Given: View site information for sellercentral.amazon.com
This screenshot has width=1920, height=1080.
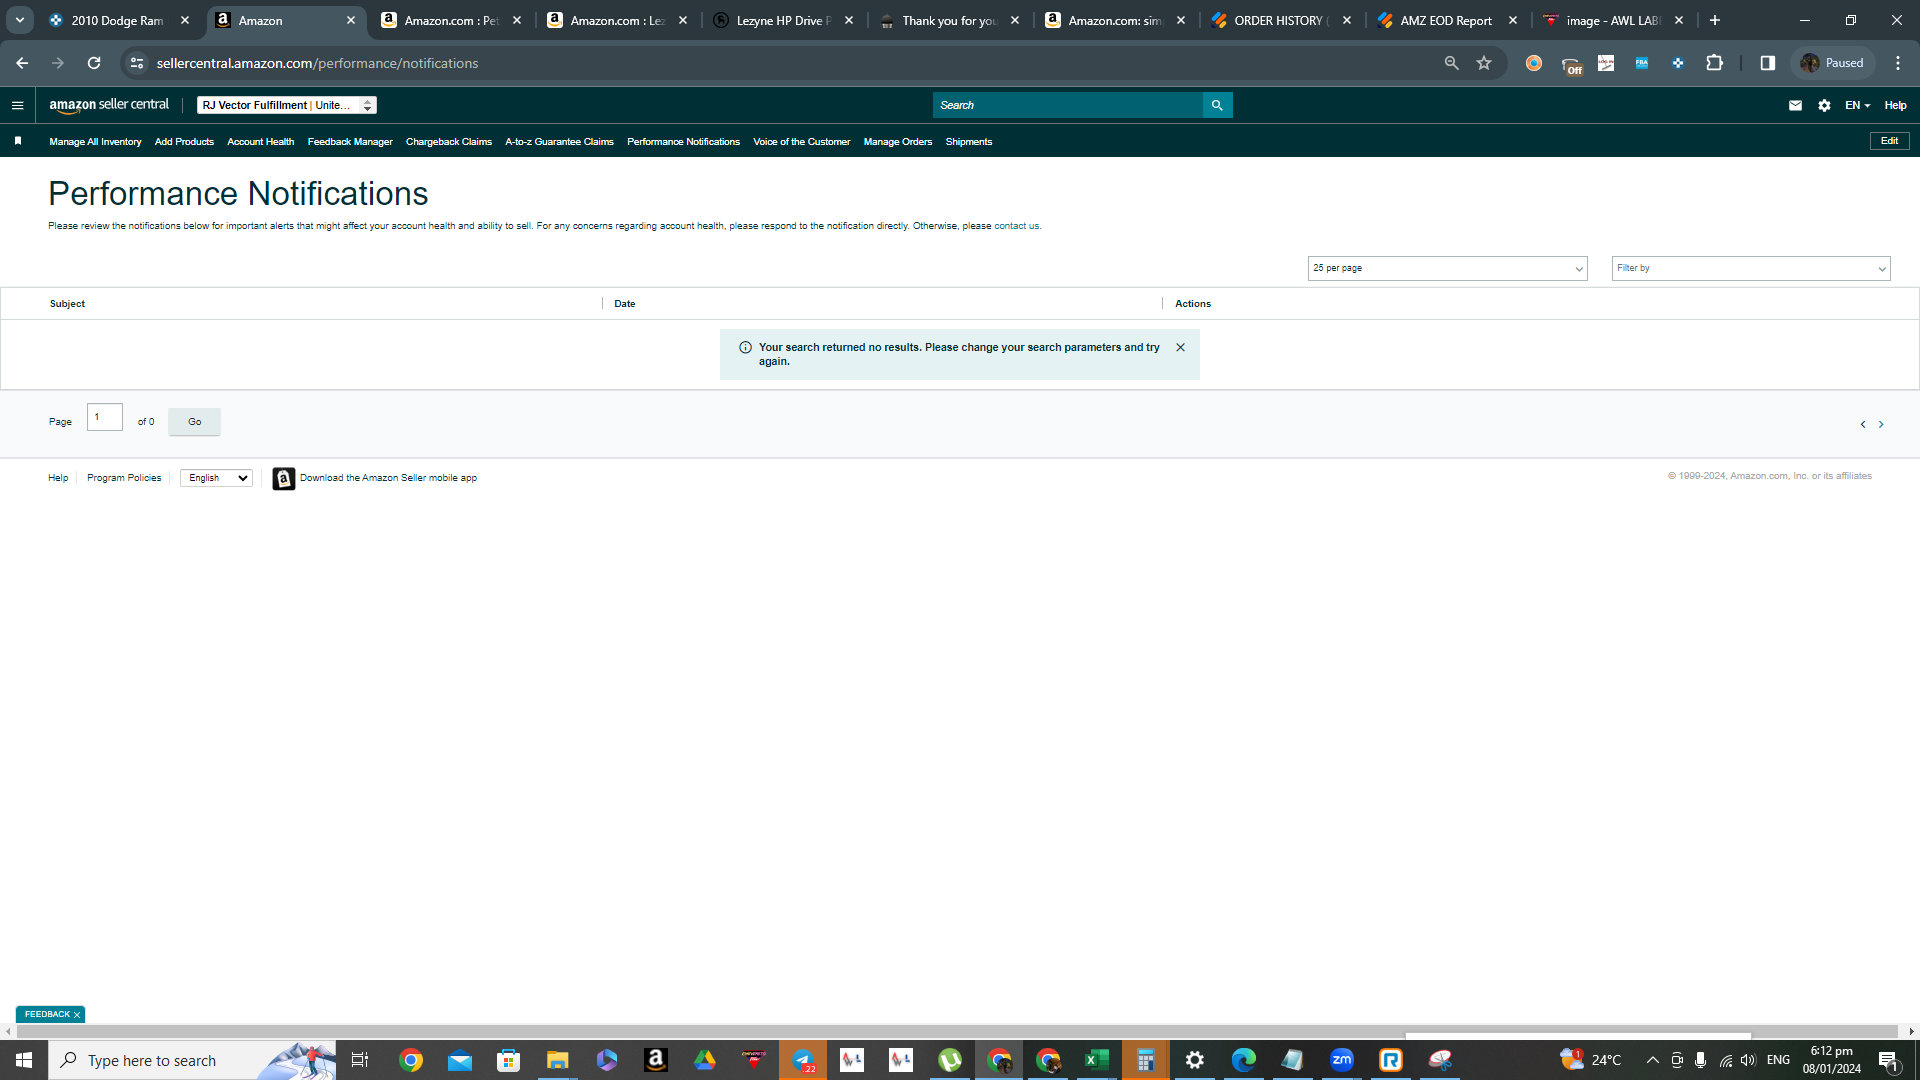Looking at the screenshot, I should tap(137, 63).
